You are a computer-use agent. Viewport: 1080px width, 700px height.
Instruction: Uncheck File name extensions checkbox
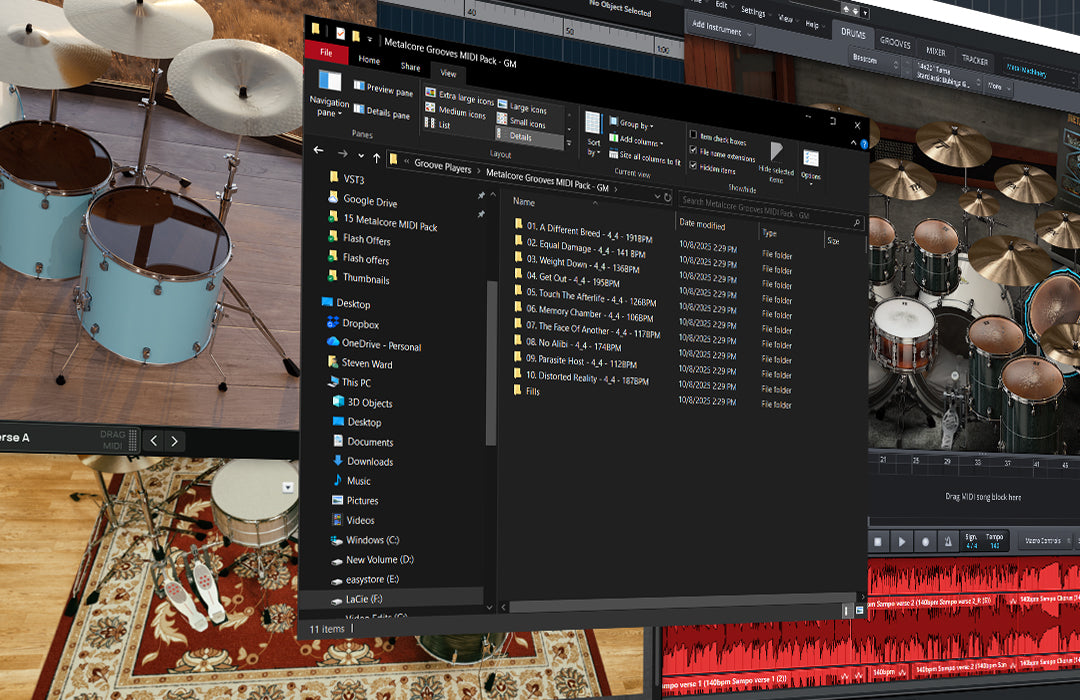(694, 151)
